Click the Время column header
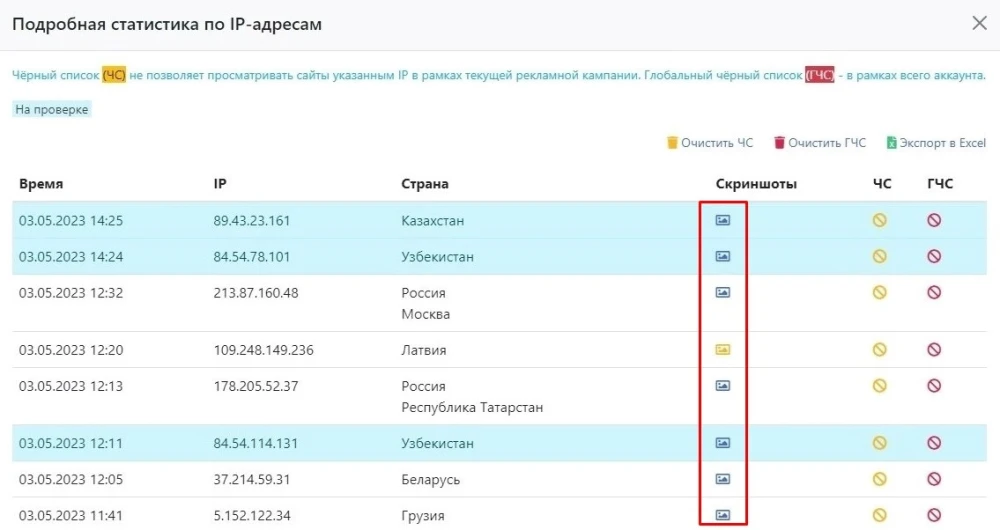 (41, 184)
